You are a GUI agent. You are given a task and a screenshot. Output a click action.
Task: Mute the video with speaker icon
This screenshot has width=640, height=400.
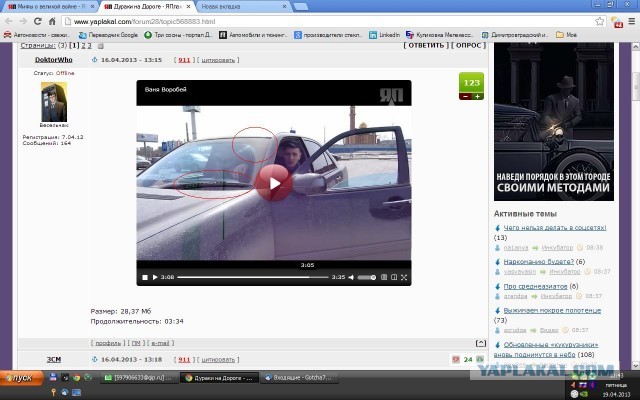coord(353,277)
